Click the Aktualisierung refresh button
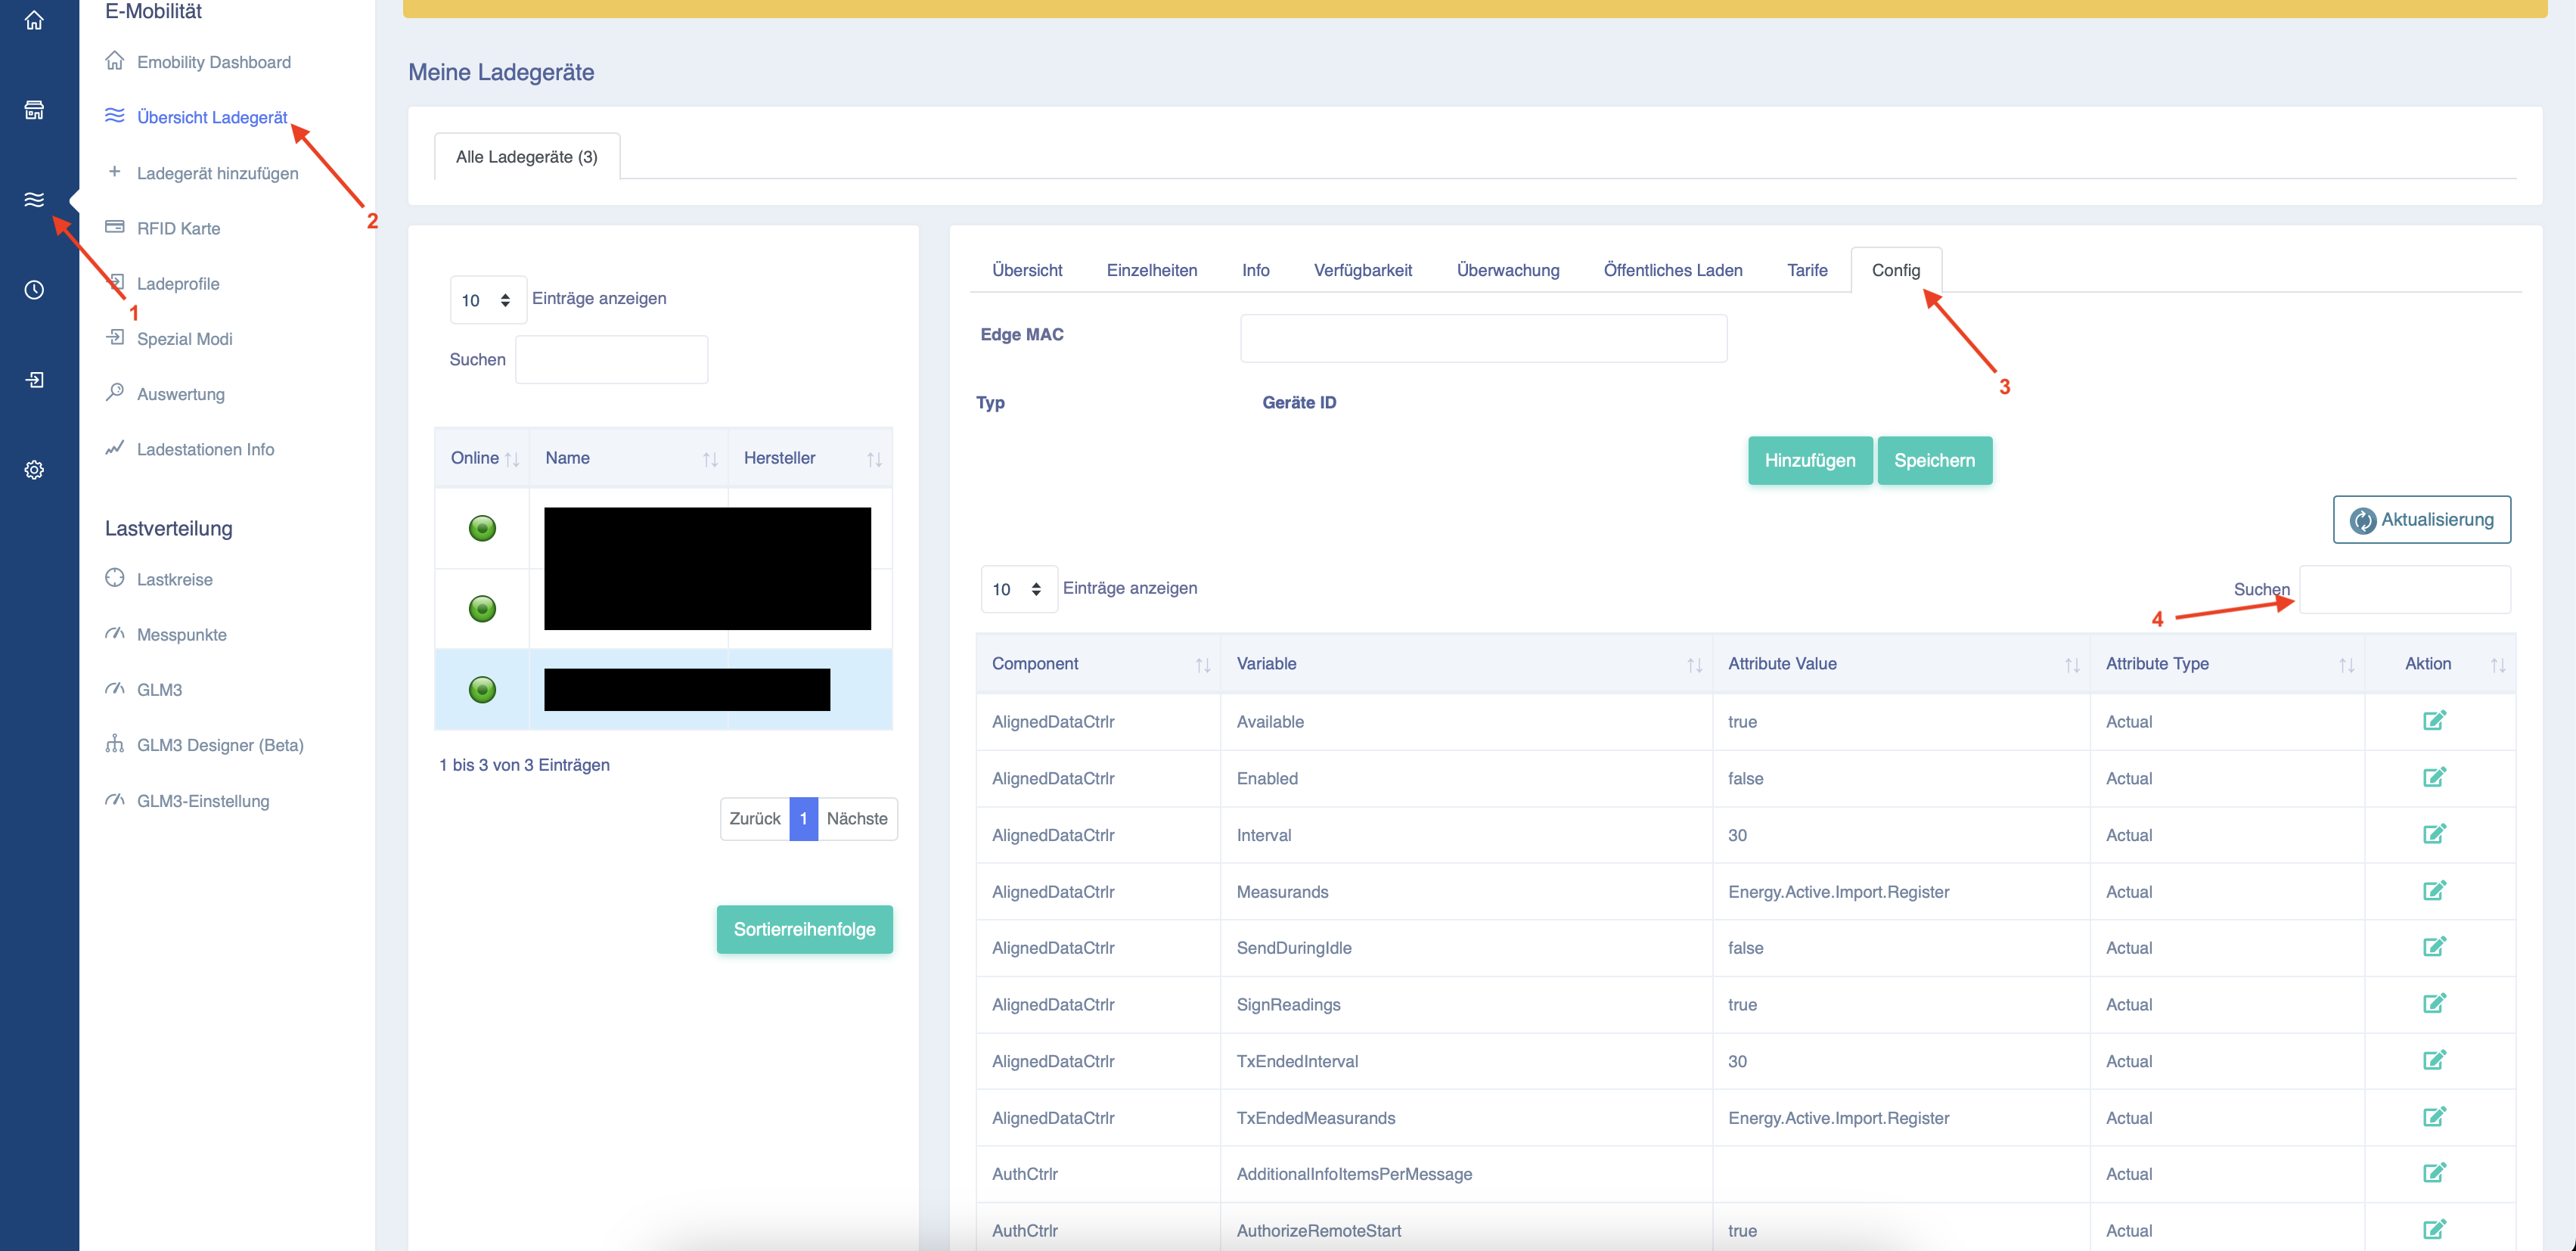Image resolution: width=2576 pixels, height=1251 pixels. [x=2420, y=520]
